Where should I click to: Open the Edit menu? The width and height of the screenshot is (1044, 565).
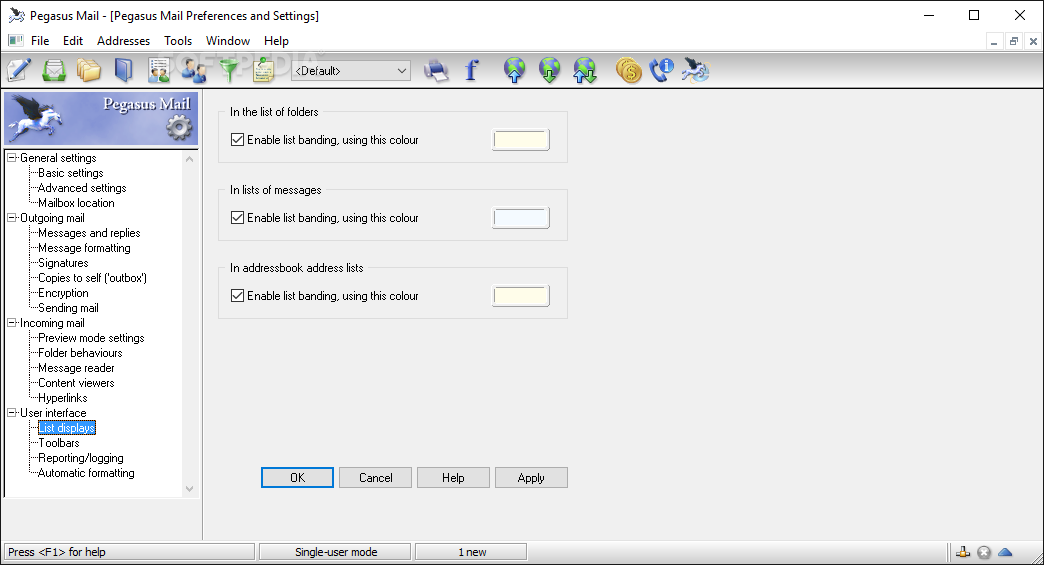(73, 41)
